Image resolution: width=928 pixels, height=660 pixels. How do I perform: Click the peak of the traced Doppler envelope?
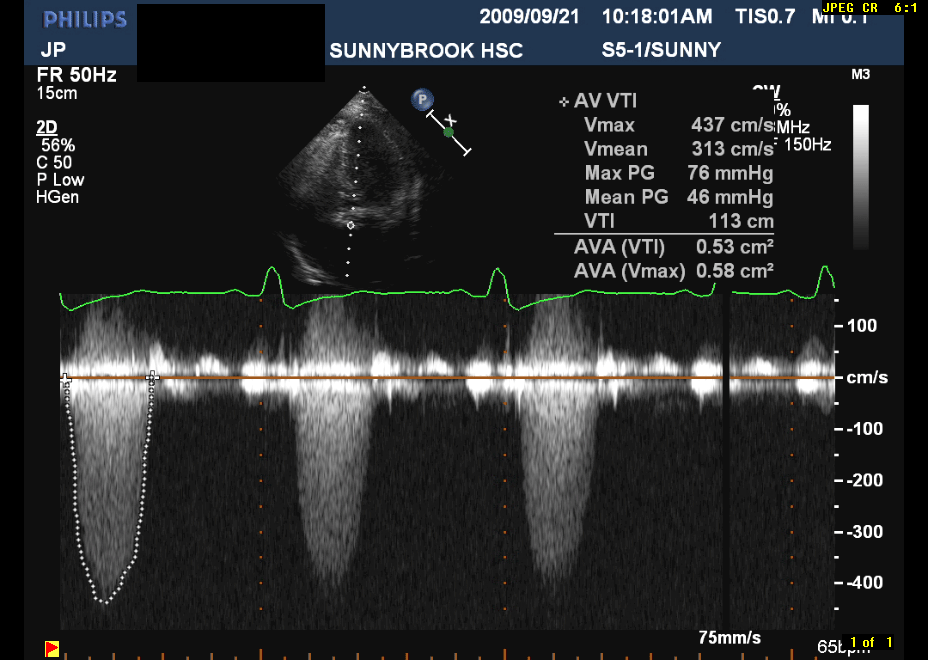click(105, 601)
